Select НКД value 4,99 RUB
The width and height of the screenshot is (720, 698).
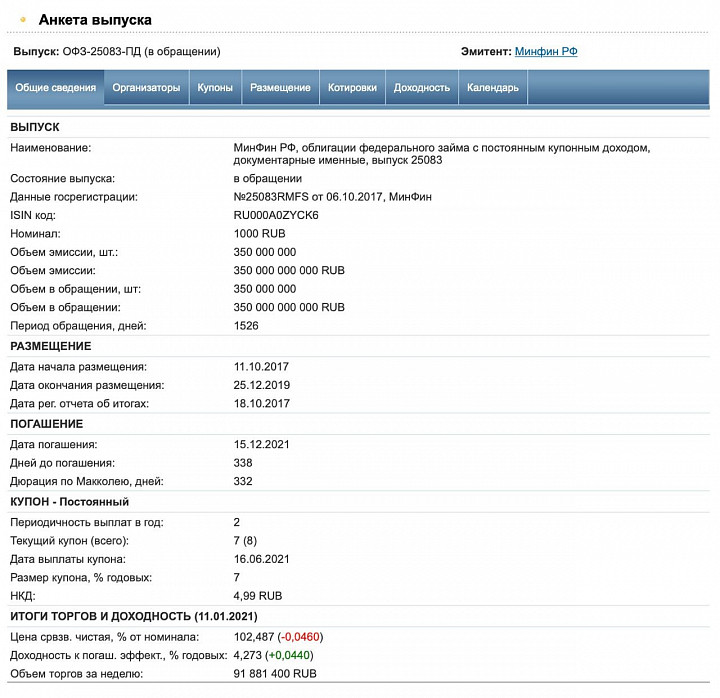point(258,596)
